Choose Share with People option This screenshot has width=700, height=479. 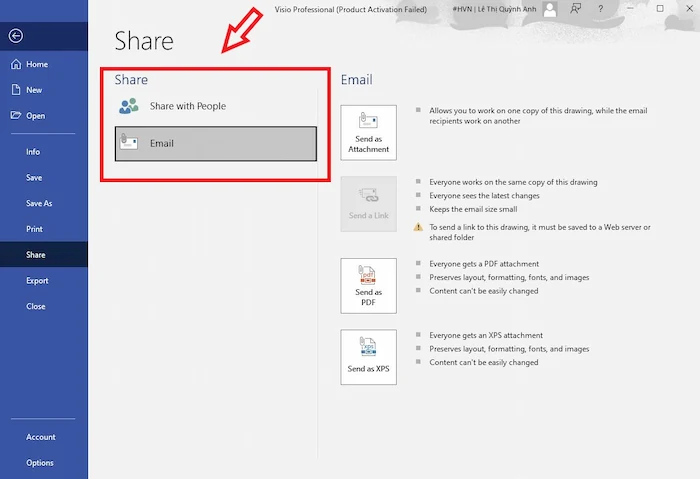(x=216, y=106)
